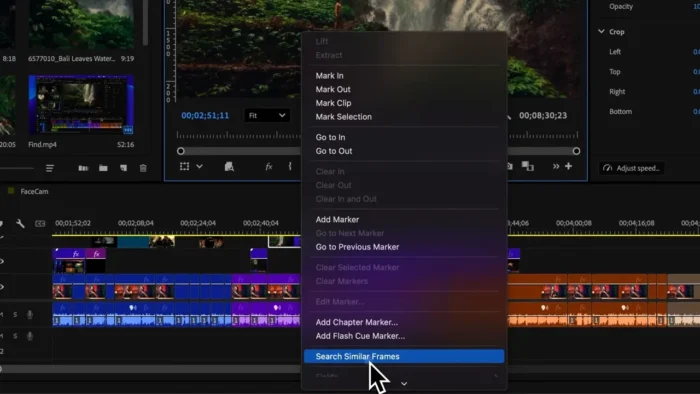Select the white-outlined clip on top track
Image resolution: width=700 pixels, height=394 pixels.
[284, 241]
